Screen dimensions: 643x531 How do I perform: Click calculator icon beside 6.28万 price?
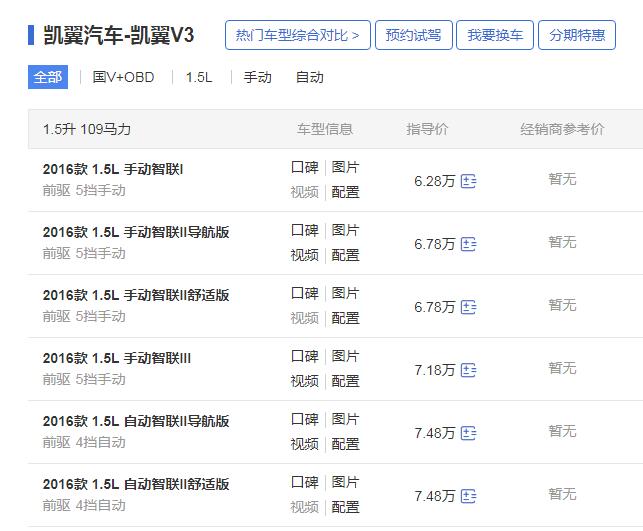(x=468, y=181)
